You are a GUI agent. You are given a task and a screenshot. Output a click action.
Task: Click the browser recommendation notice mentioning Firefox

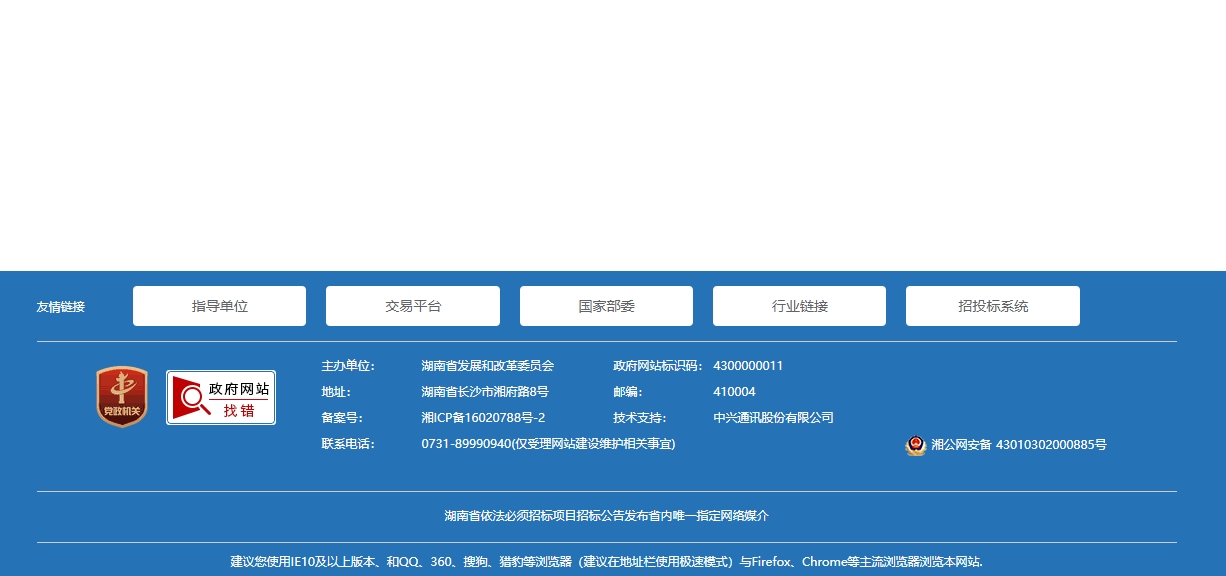point(606,562)
